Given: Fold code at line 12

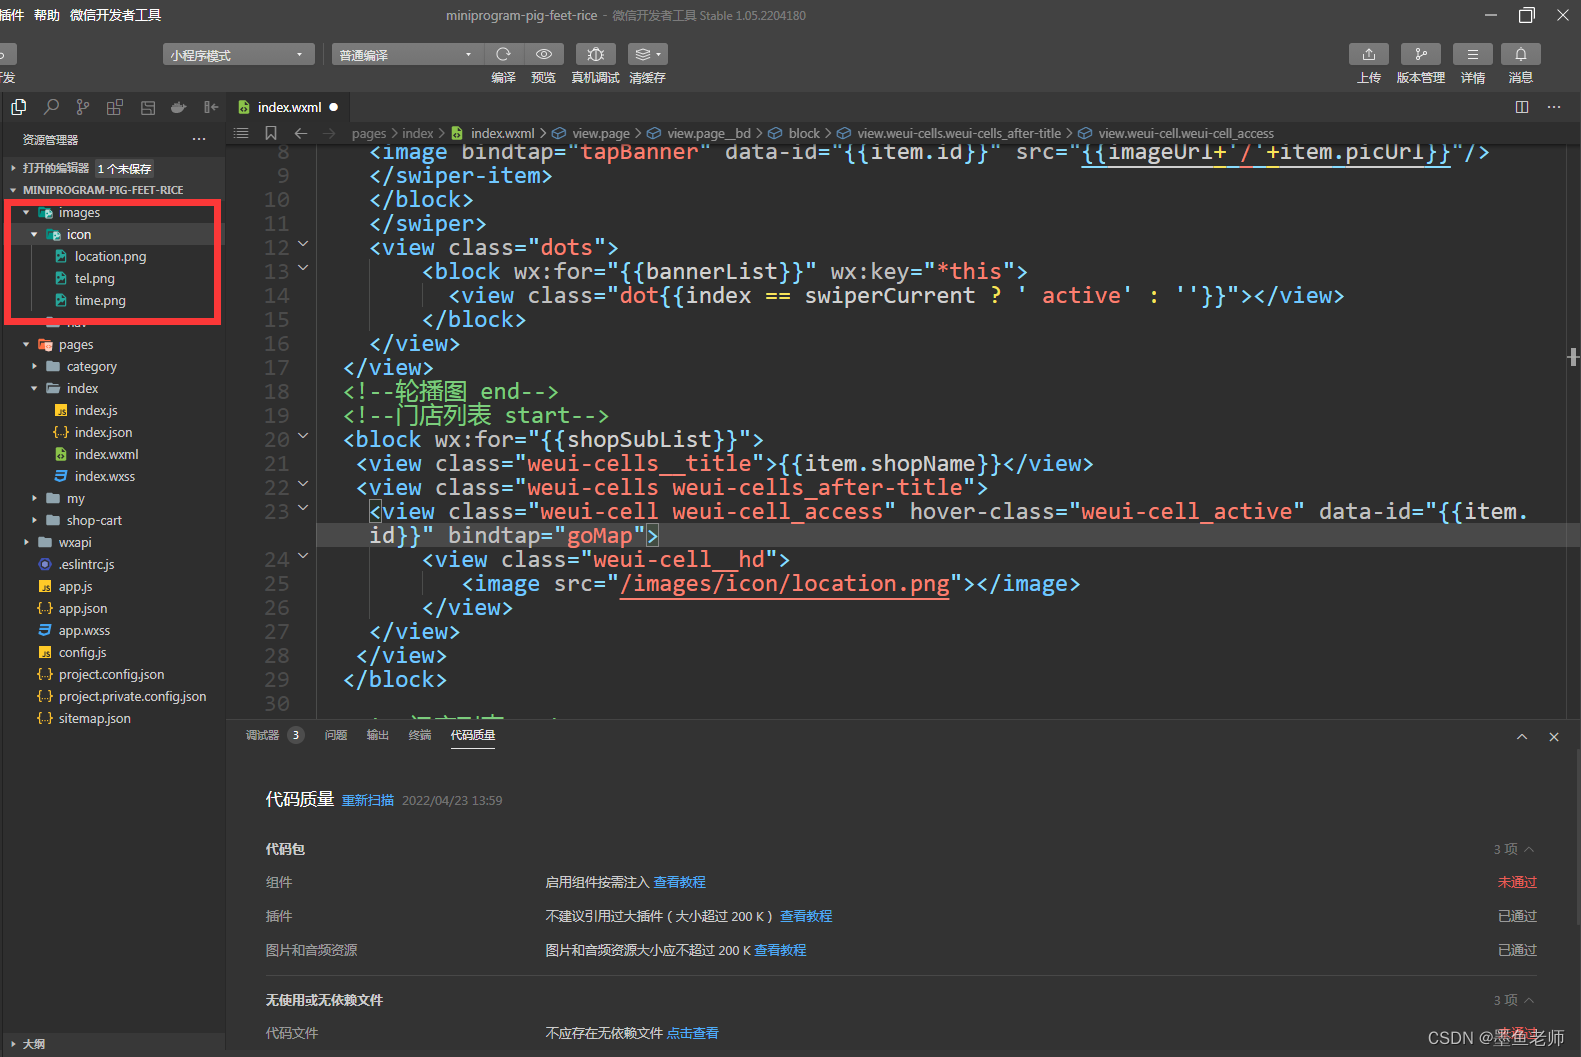Looking at the screenshot, I should 303,244.
